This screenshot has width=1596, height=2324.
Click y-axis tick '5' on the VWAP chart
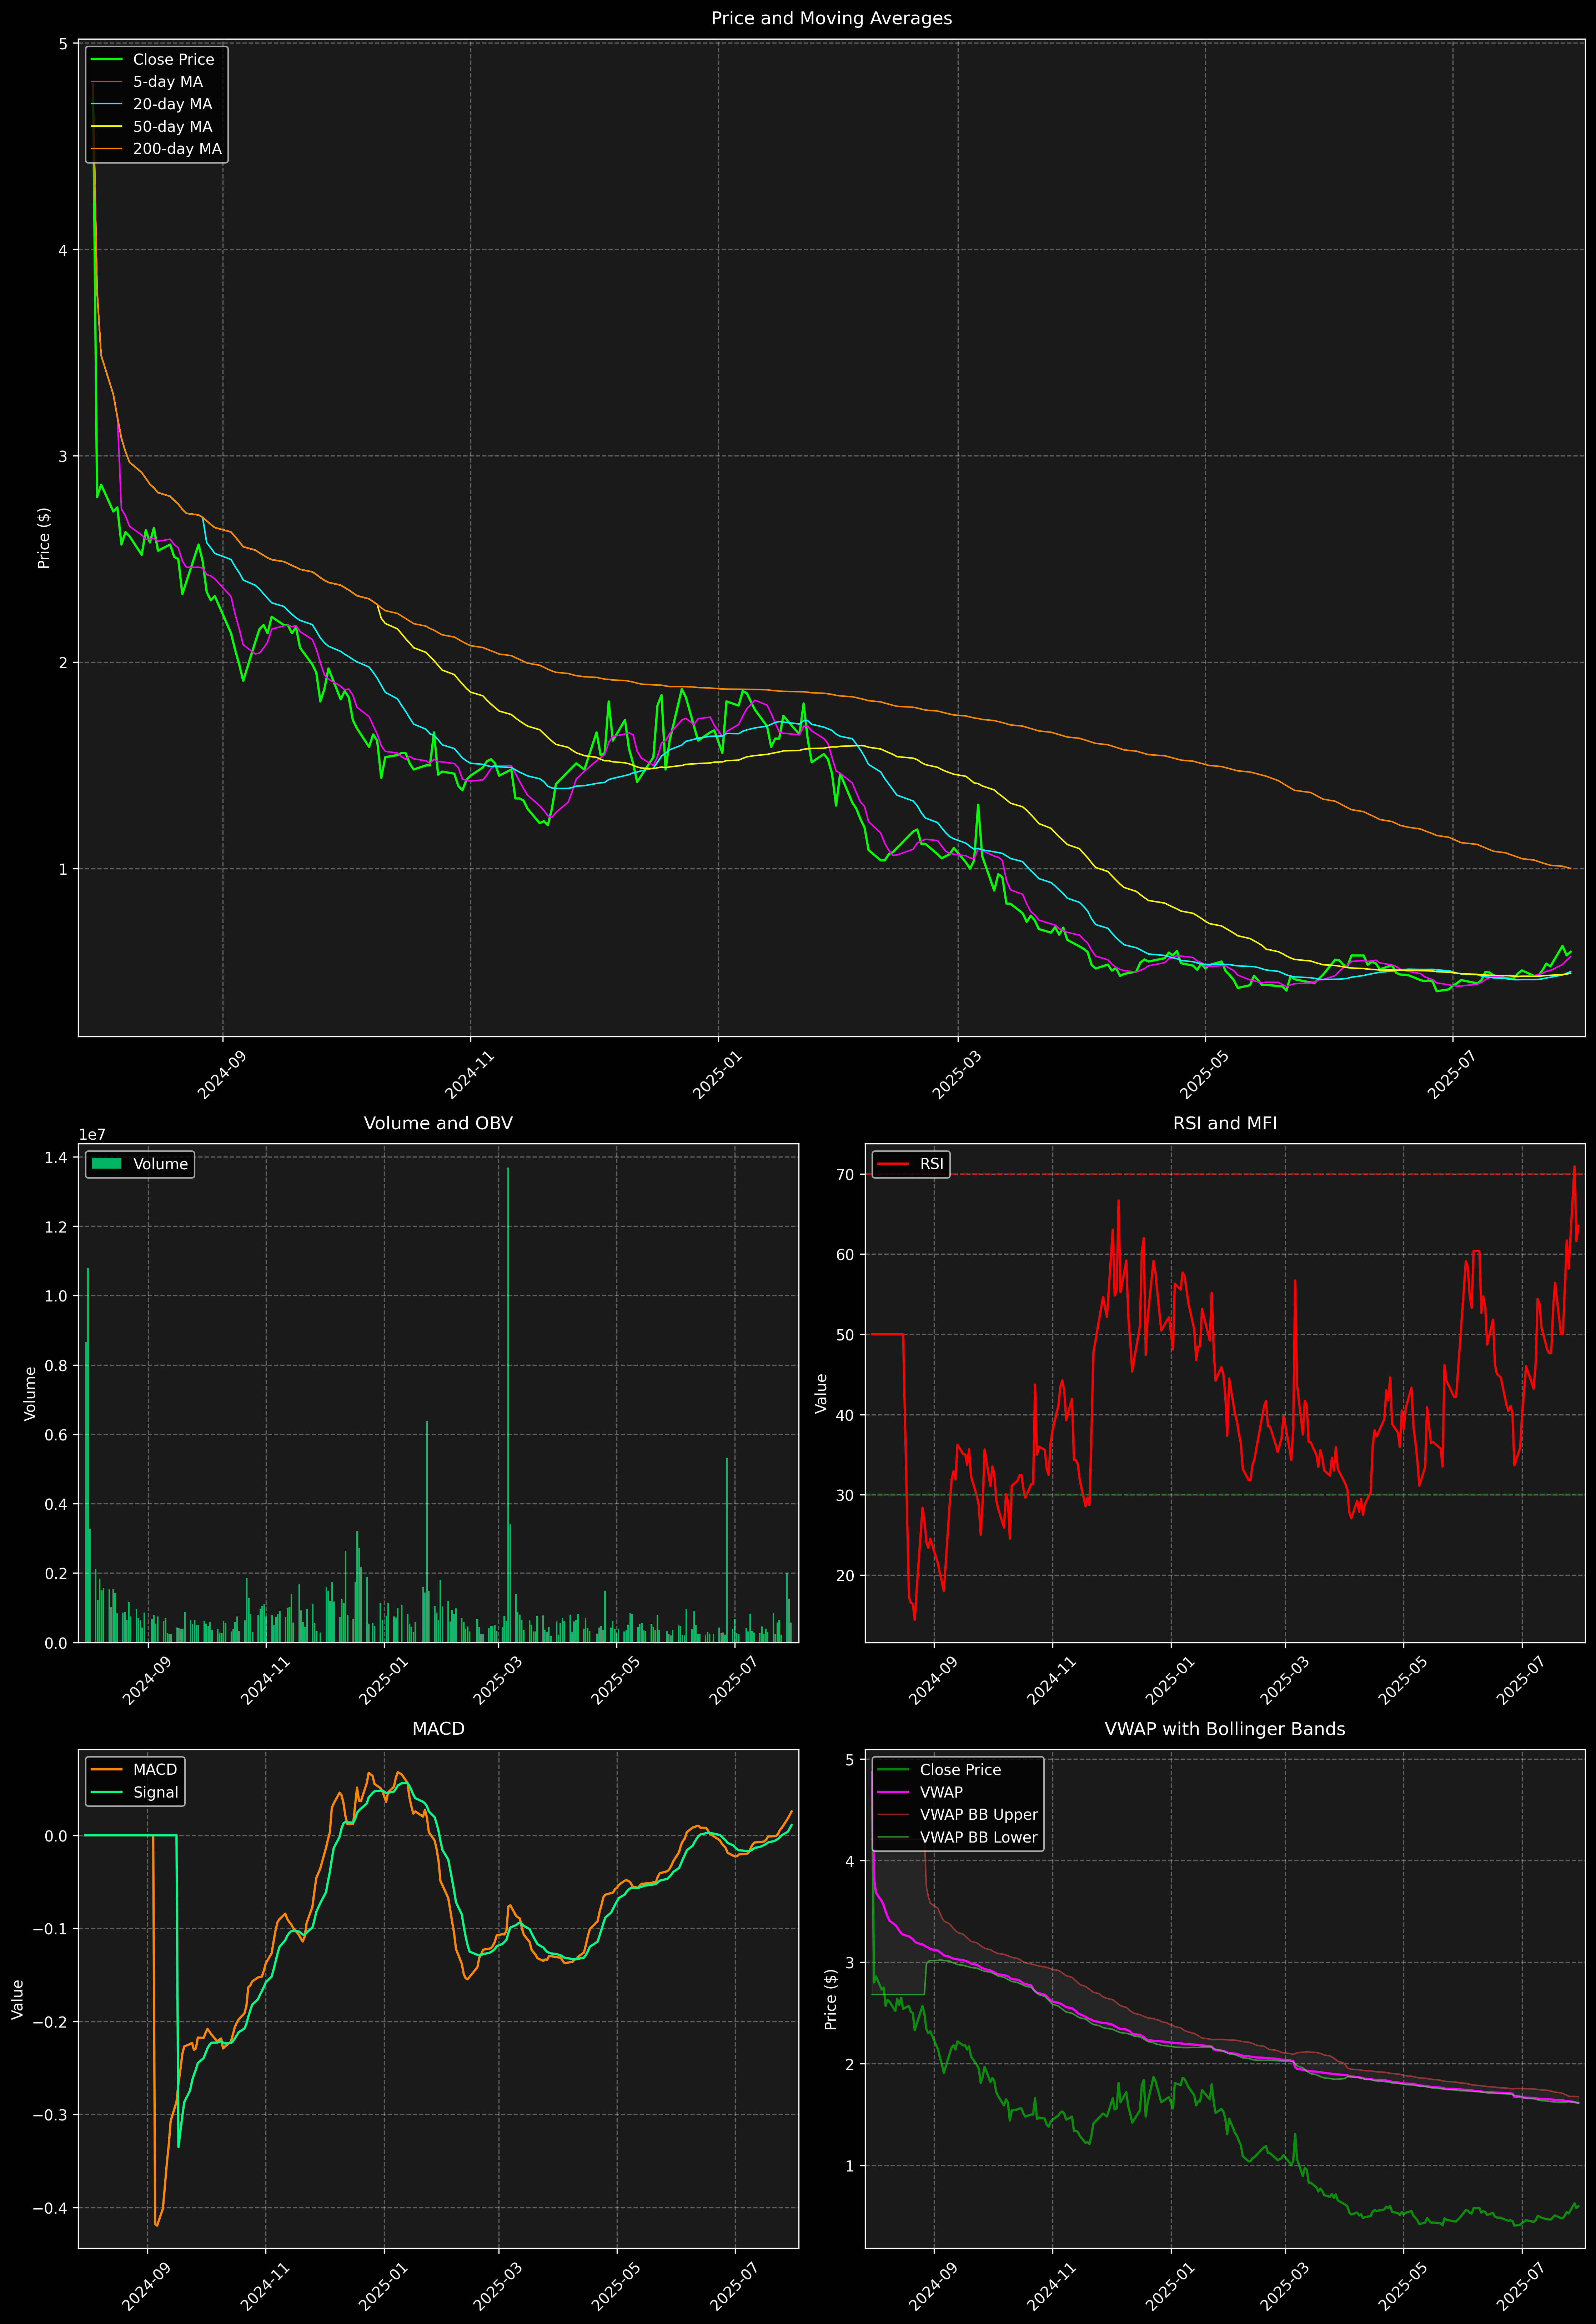[x=850, y=1760]
